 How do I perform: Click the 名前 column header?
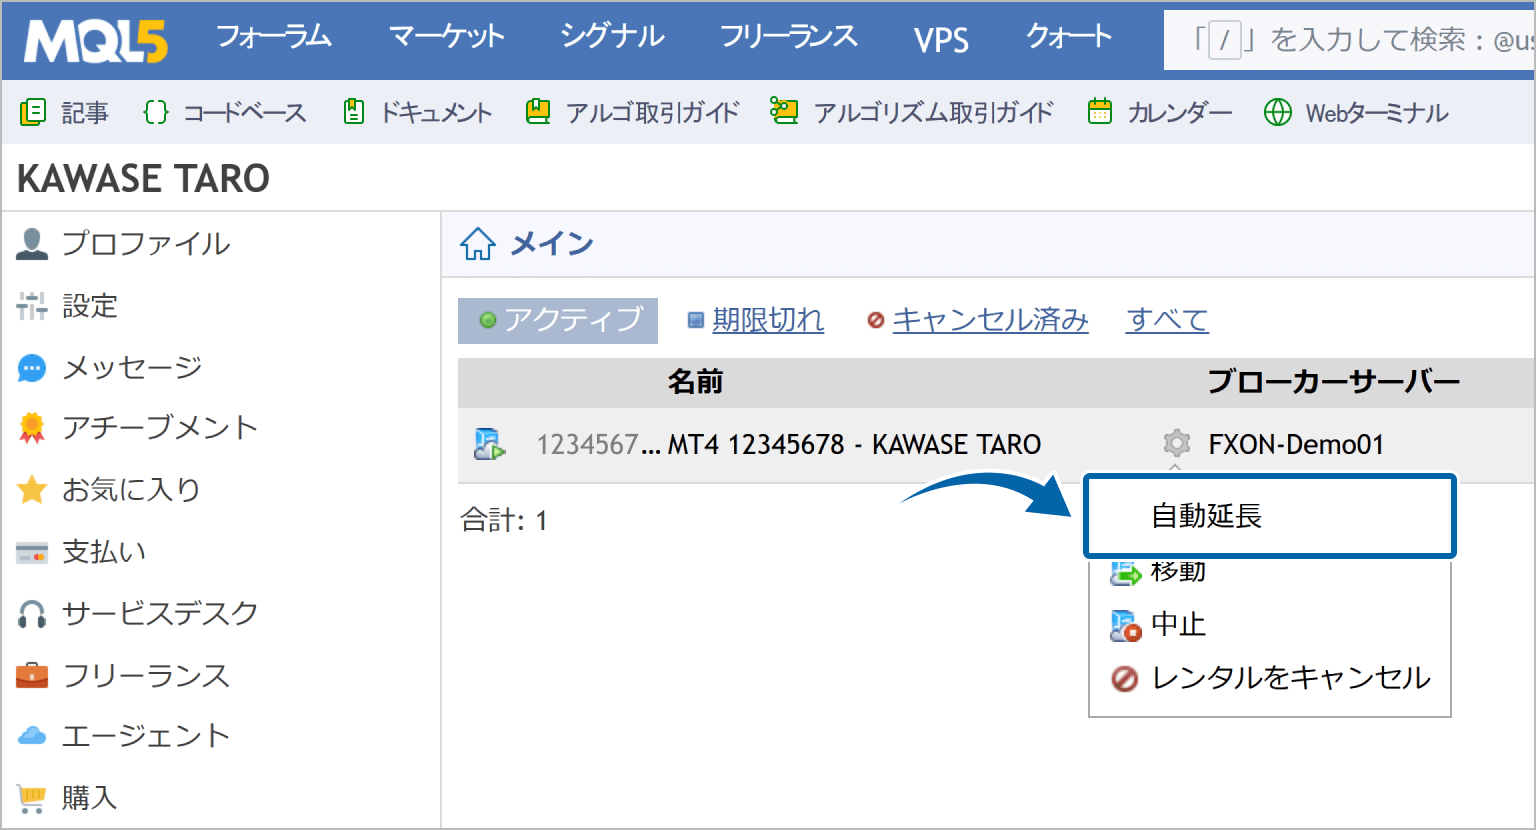coord(695,382)
